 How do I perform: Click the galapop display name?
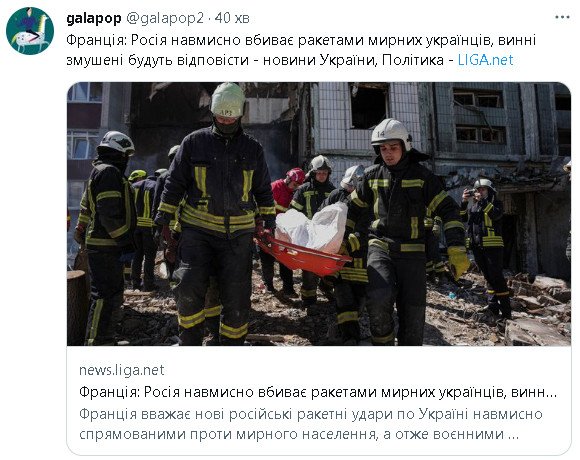point(94,18)
